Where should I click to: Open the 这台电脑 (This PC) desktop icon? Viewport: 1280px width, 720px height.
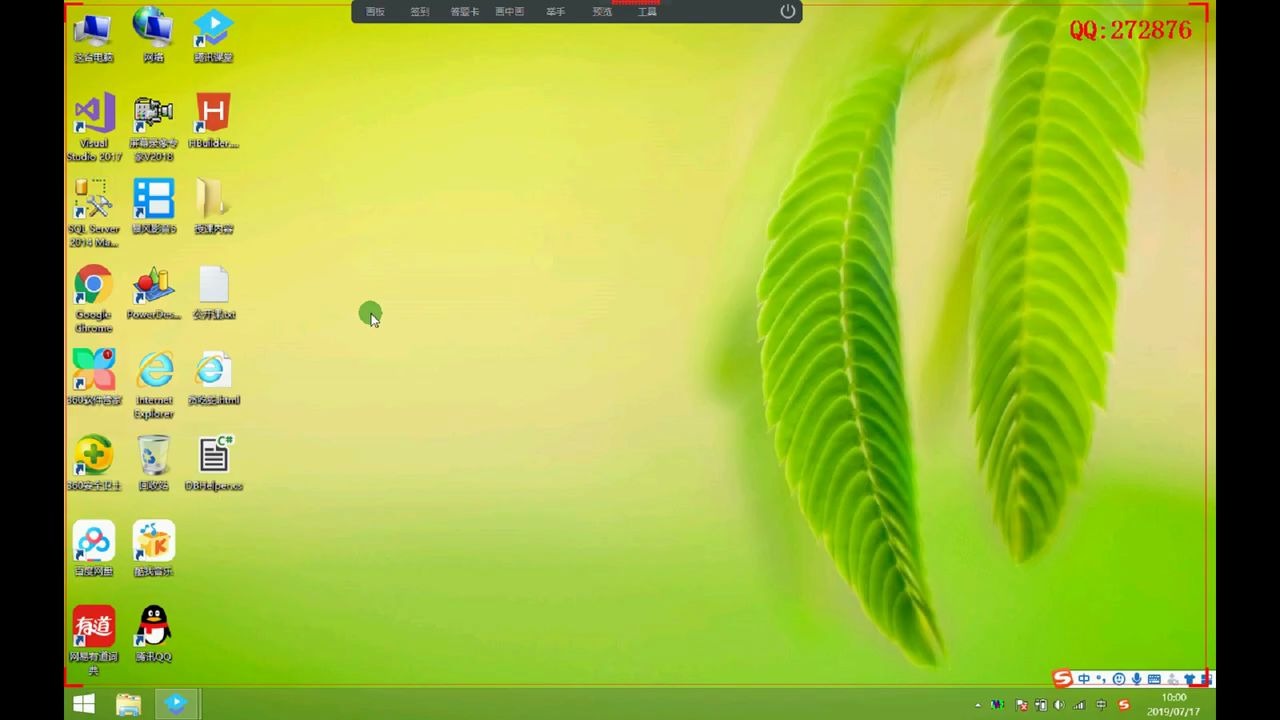(93, 37)
